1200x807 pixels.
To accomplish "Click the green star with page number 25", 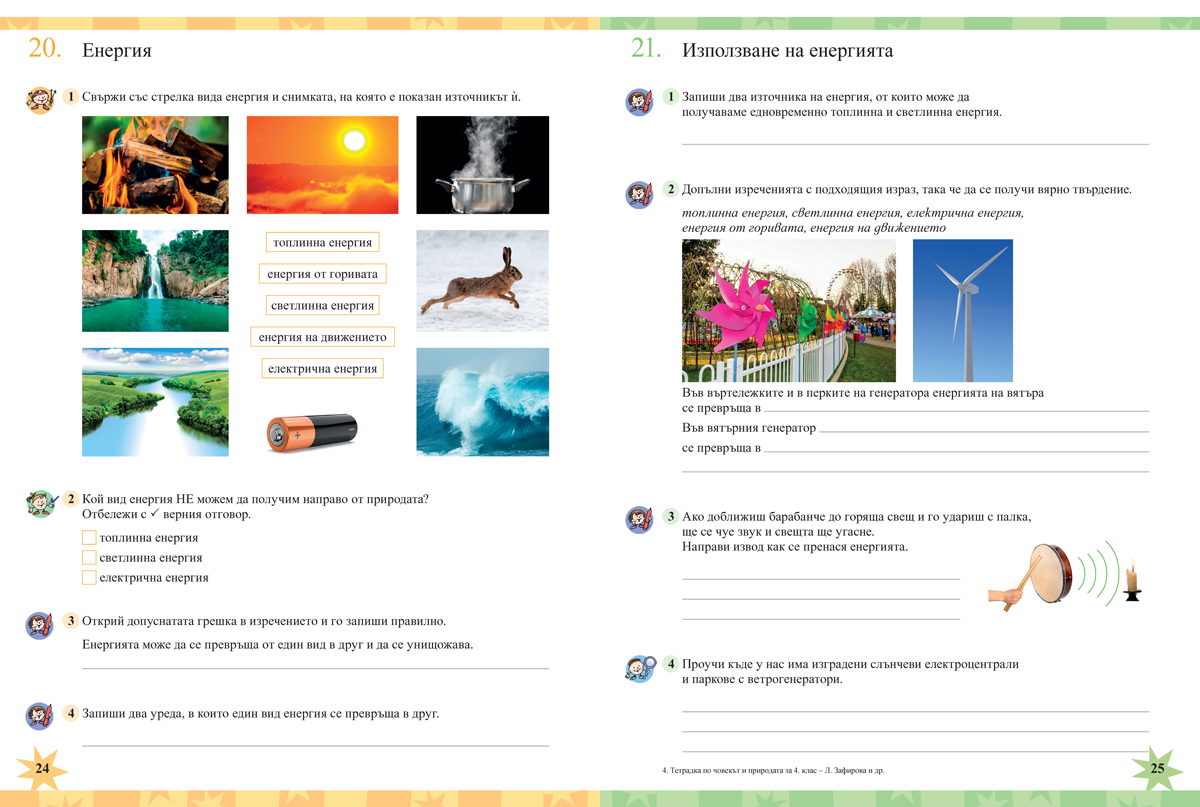I will (x=1158, y=766).
